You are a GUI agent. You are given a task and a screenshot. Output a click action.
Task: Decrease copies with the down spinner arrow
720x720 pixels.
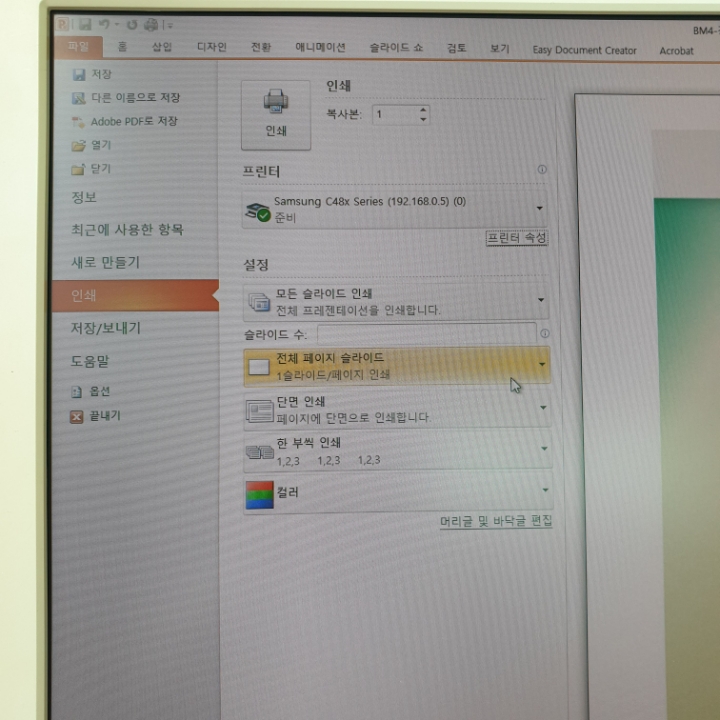(x=423, y=119)
